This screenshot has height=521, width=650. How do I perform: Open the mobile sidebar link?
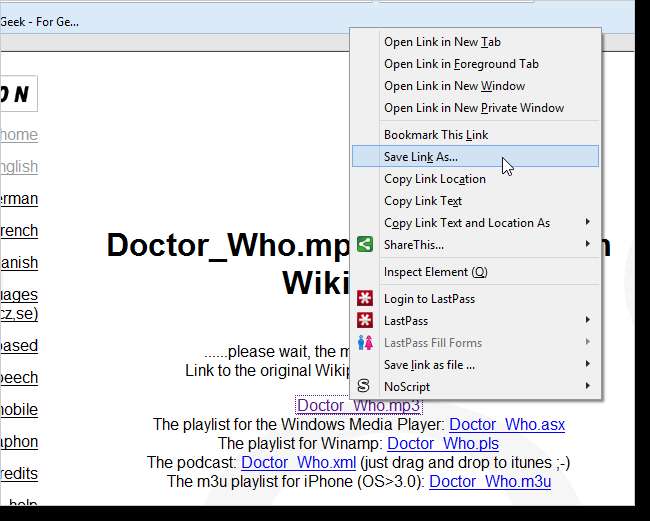[x=19, y=410]
